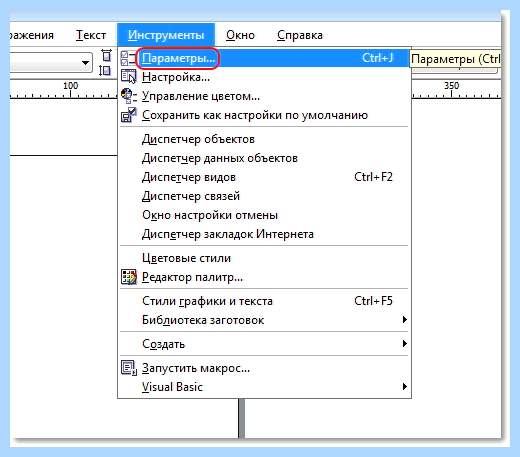Select Создать menu entry

[x=264, y=344]
